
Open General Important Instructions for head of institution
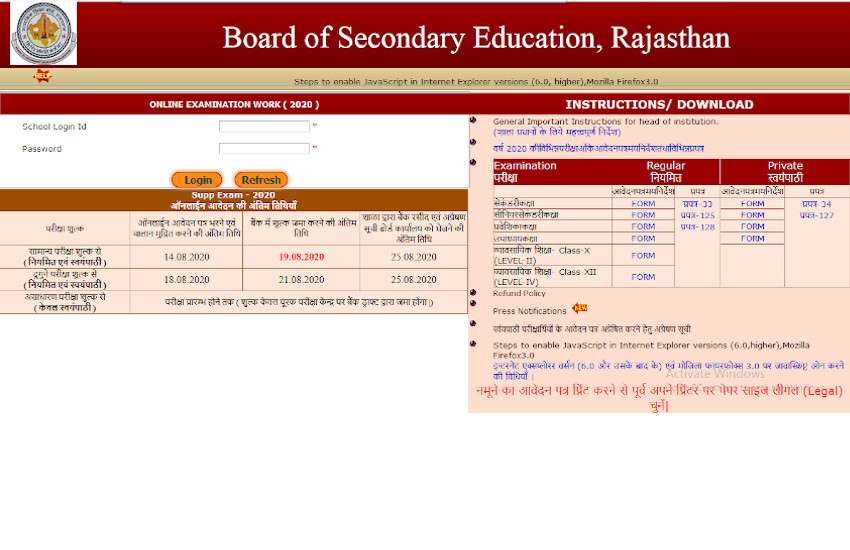[x=606, y=122]
